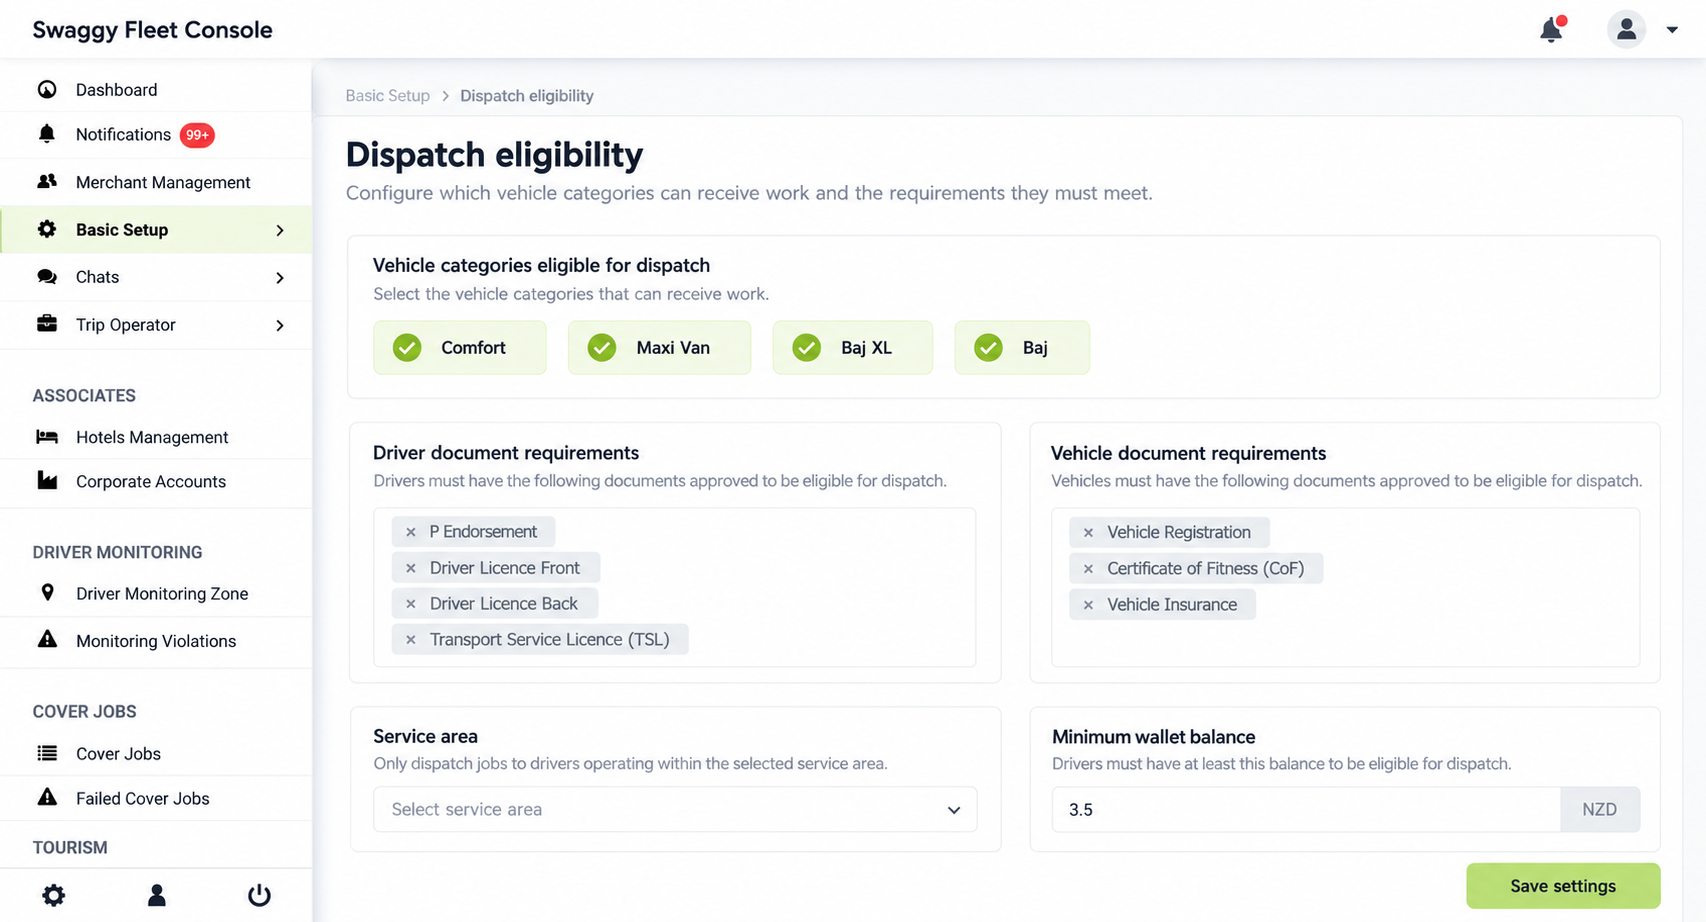
Task: Remove the Vehicle Insurance tag
Action: (x=1089, y=605)
